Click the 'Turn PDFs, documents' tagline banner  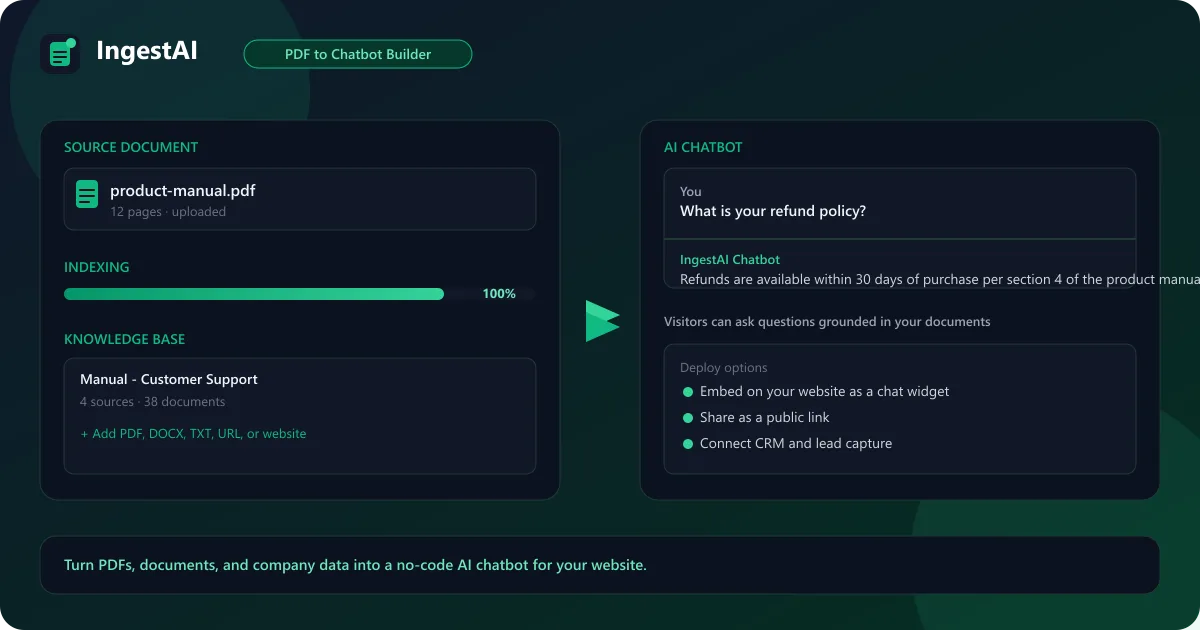click(x=600, y=565)
